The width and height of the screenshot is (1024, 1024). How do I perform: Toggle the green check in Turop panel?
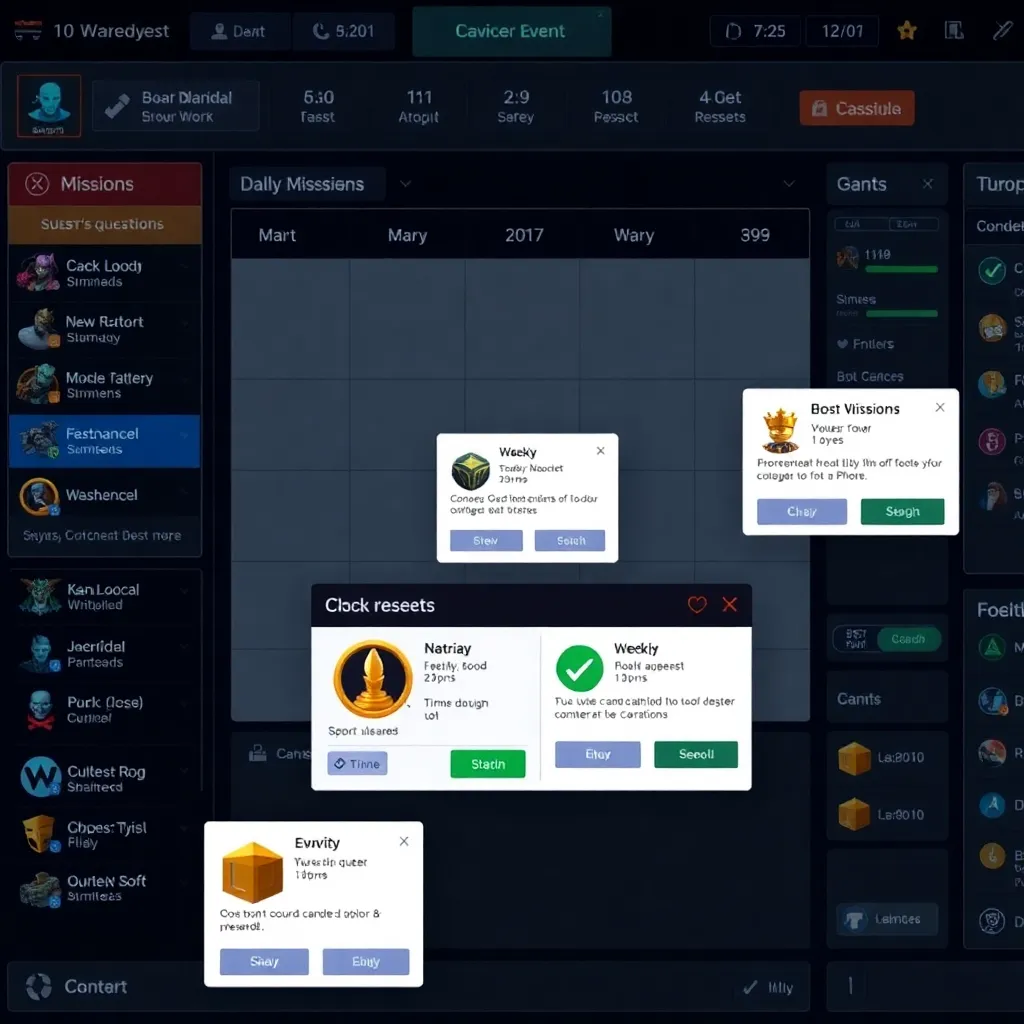(x=992, y=270)
